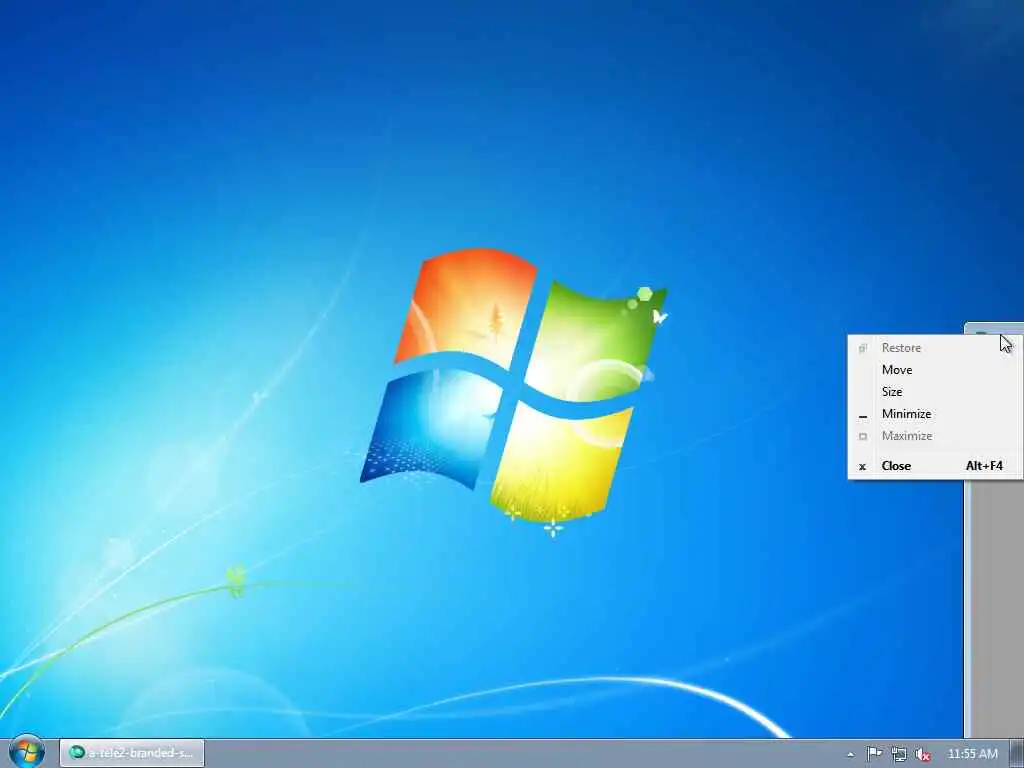Screen dimensions: 1024x768
Task: Show hidden tray icons arrow
Action: tap(850, 754)
